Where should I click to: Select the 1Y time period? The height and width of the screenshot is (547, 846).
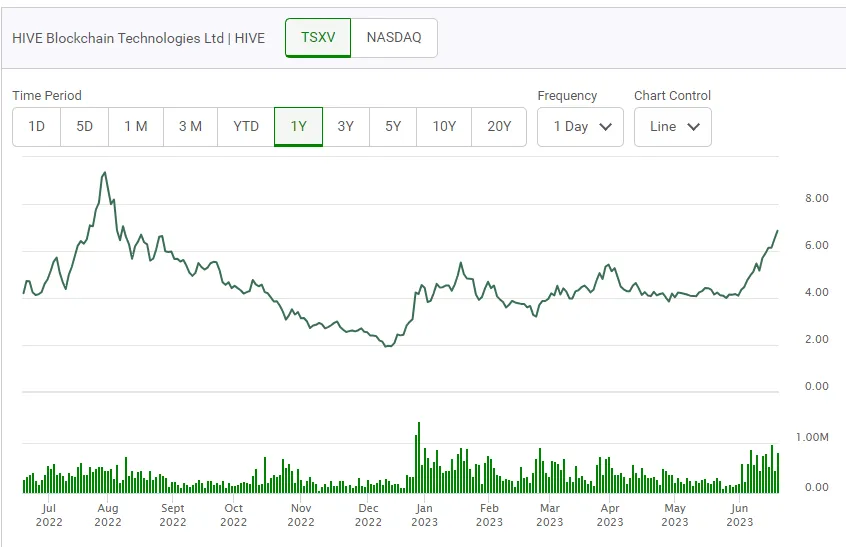click(x=298, y=127)
